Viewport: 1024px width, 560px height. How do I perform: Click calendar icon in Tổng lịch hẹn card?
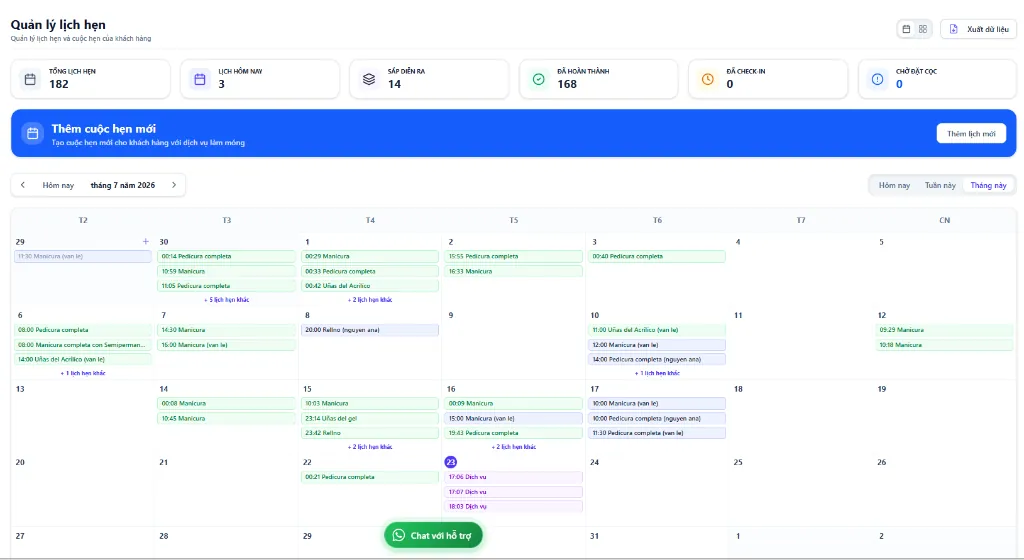coord(30,79)
